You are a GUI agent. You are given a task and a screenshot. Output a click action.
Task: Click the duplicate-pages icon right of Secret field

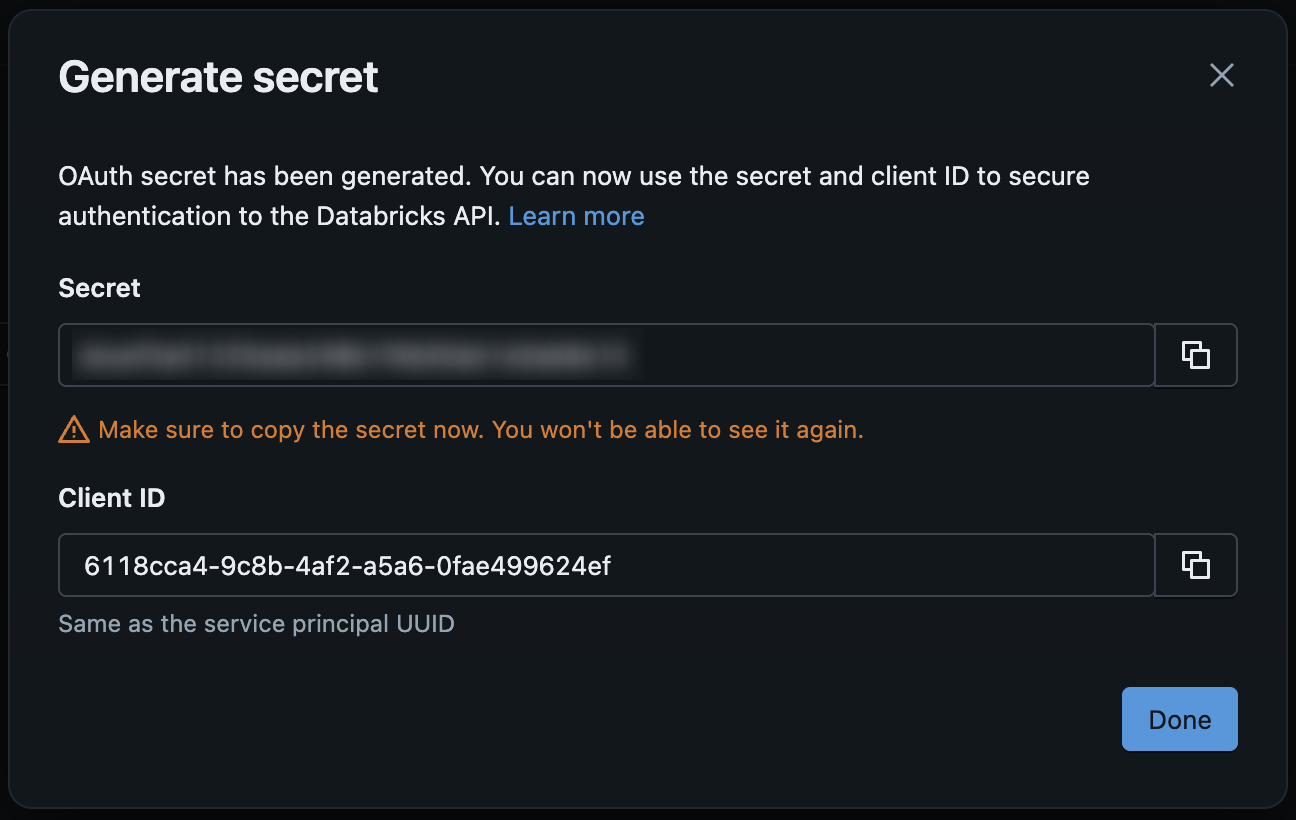[1196, 355]
